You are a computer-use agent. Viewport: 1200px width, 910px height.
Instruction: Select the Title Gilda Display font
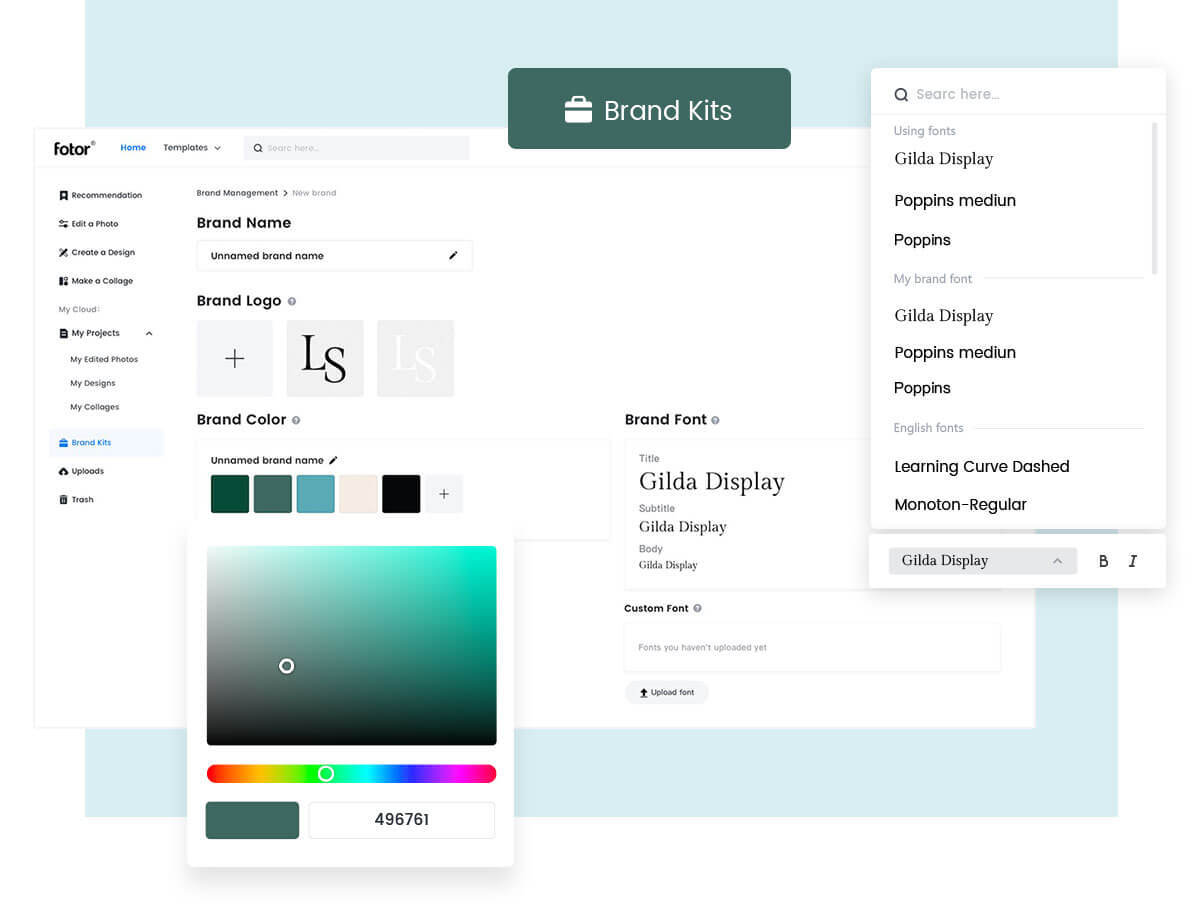[x=712, y=482]
